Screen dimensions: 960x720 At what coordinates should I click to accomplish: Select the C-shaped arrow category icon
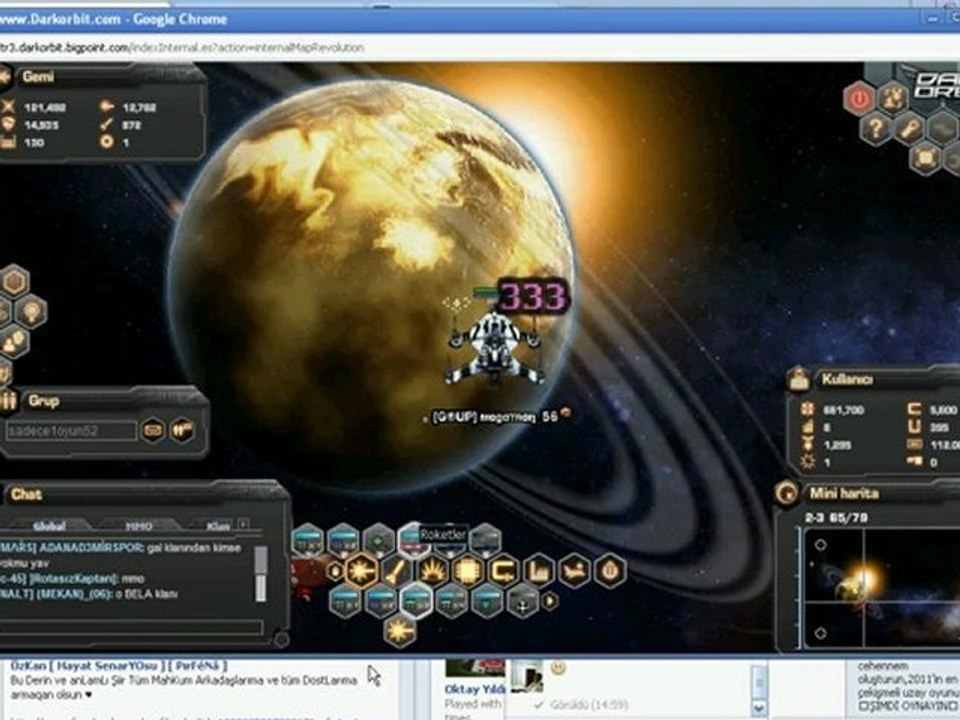pyautogui.click(x=503, y=571)
